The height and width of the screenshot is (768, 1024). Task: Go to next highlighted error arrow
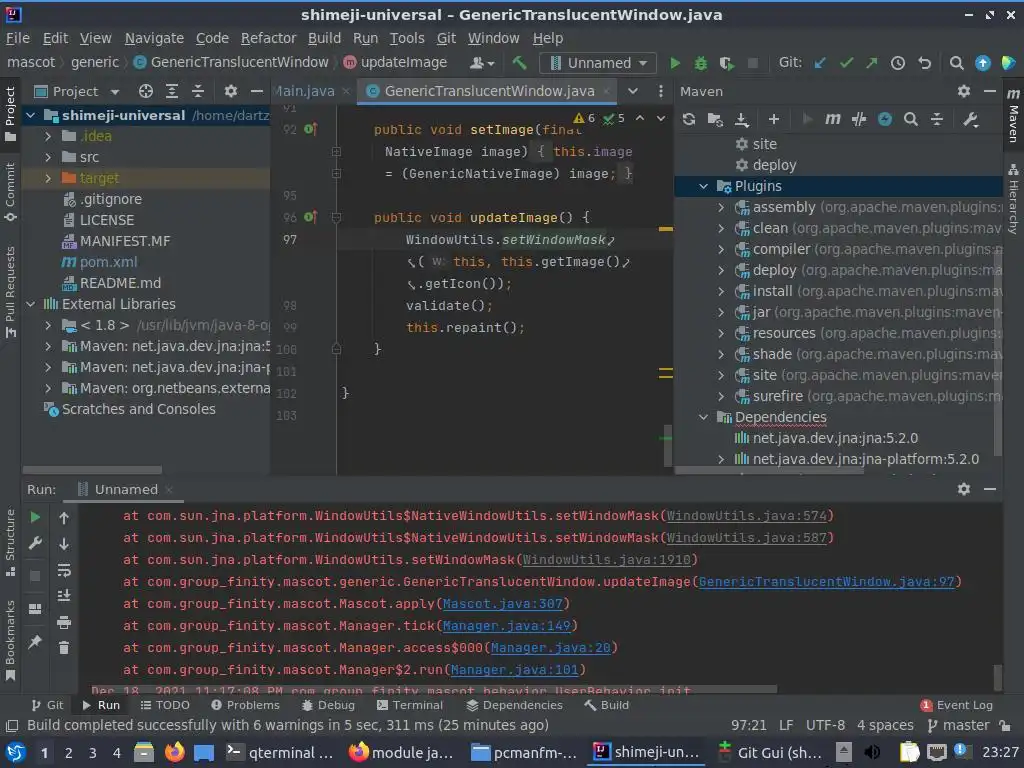point(661,118)
